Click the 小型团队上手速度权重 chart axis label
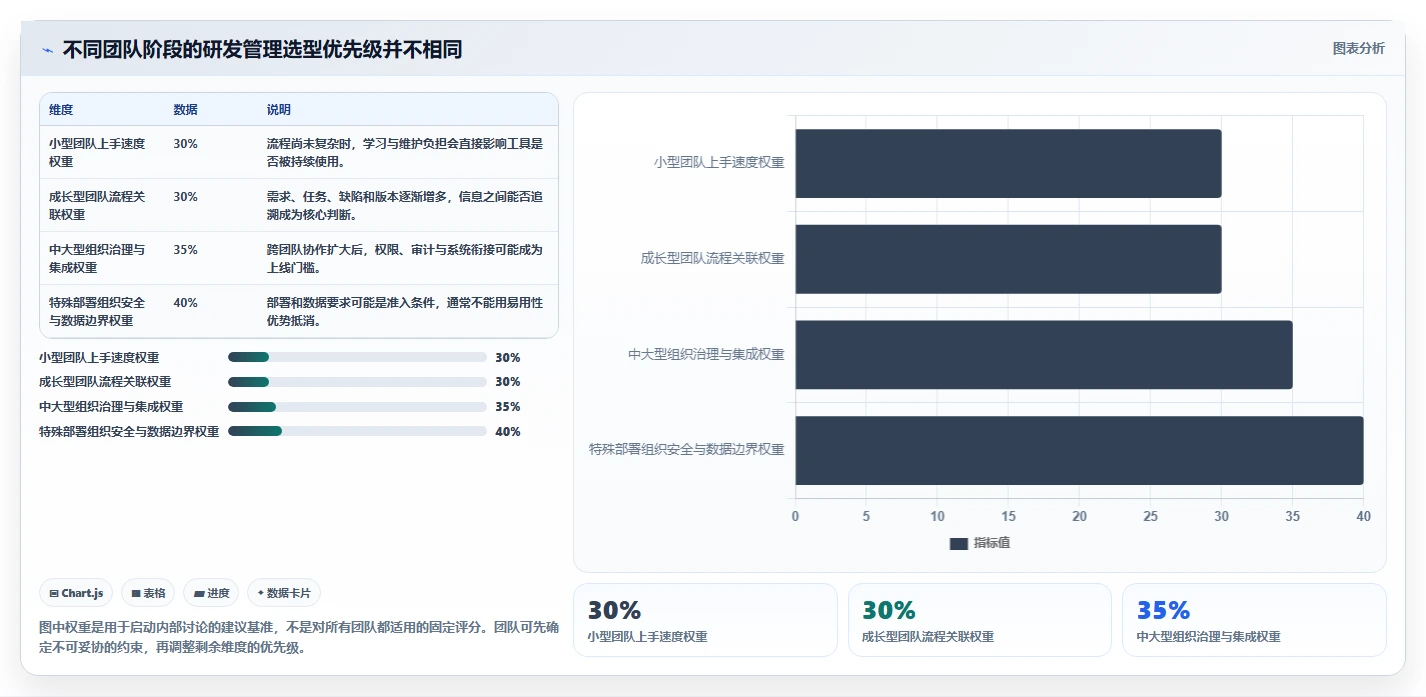Screen dimensions: 1426x697 point(719,162)
